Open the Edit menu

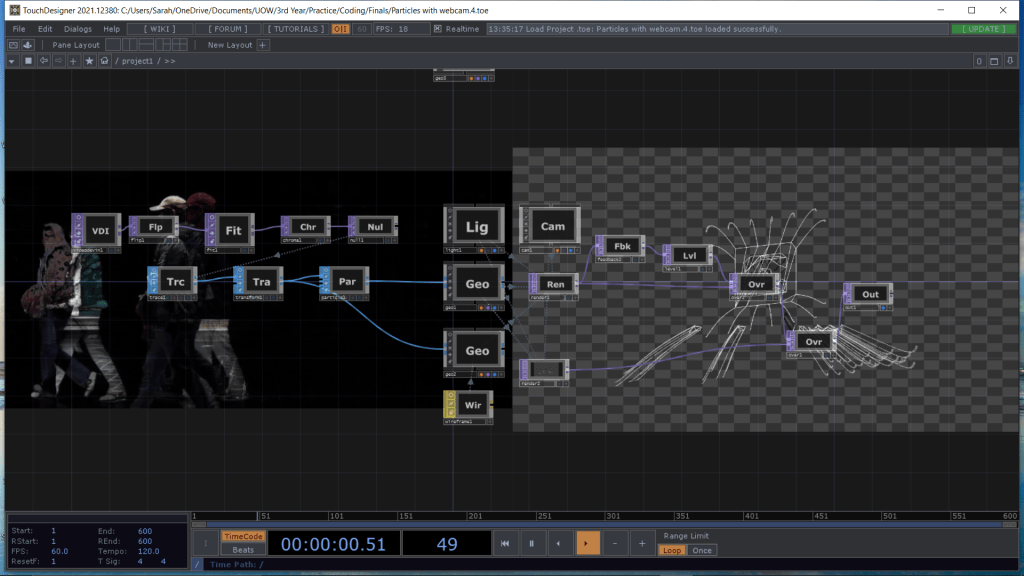45,29
